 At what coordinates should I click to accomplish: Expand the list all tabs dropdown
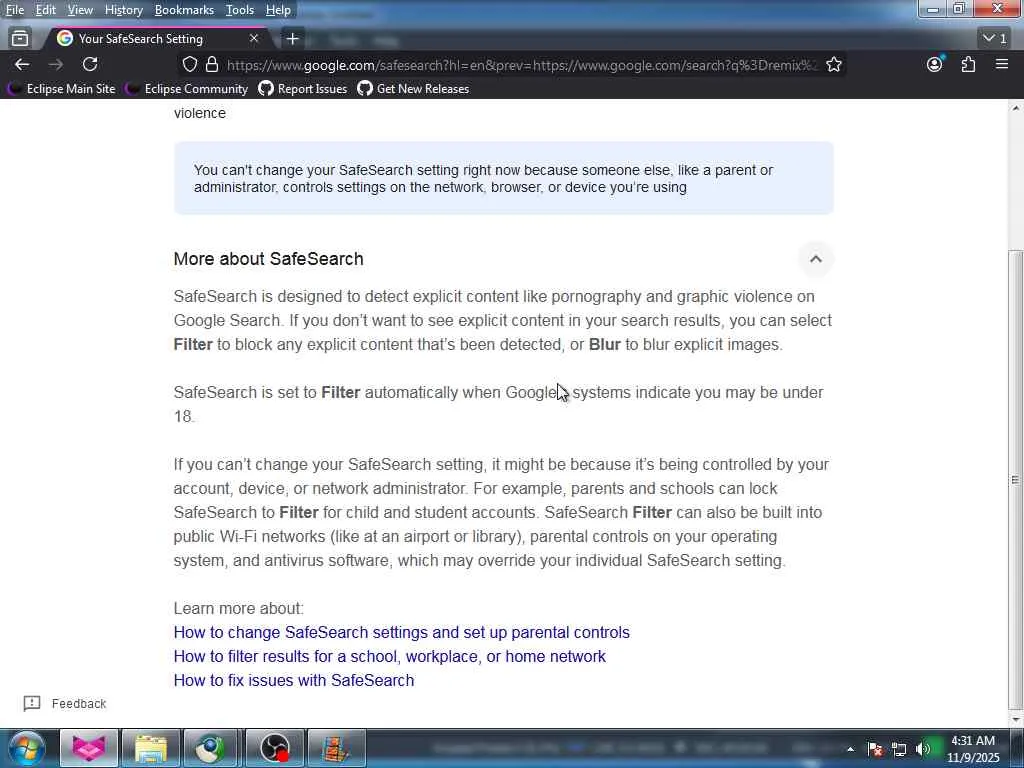(x=995, y=39)
